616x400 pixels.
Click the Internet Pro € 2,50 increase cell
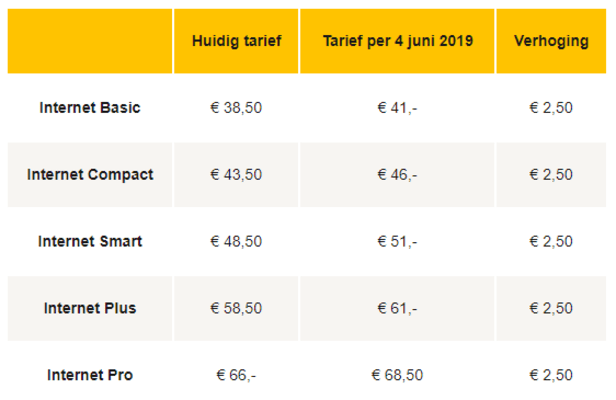[551, 375]
